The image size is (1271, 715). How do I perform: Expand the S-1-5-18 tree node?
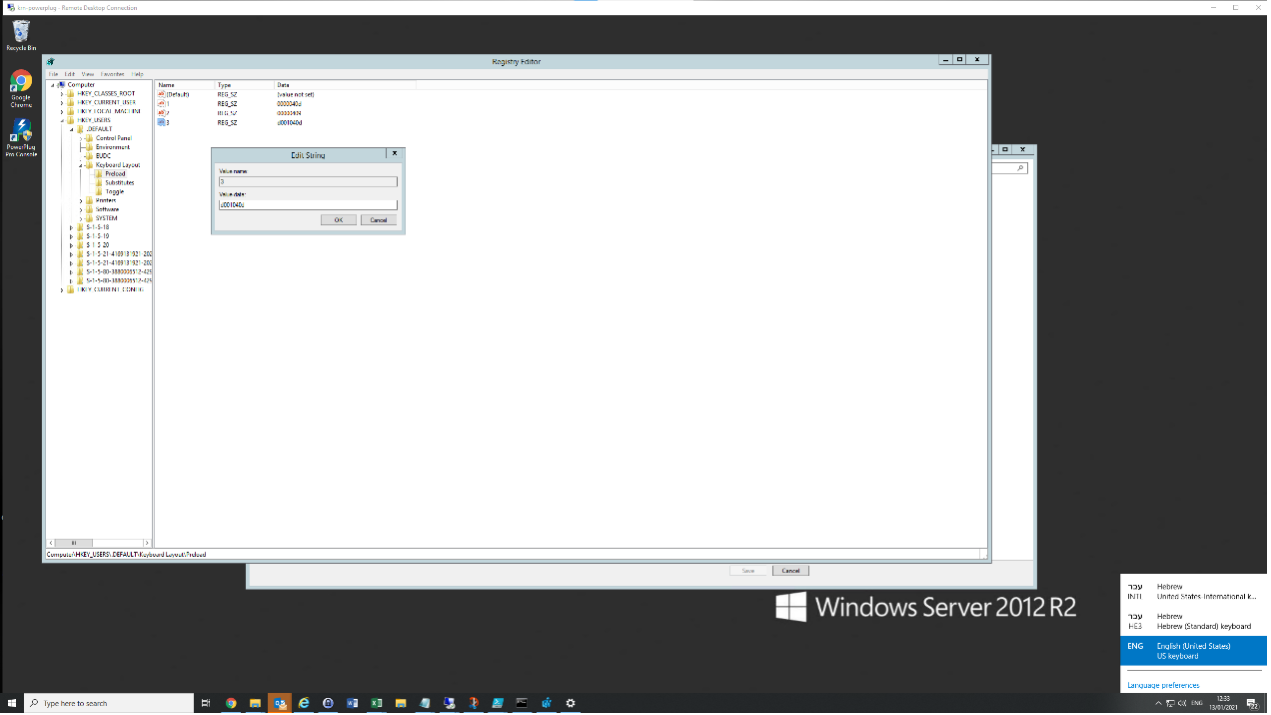point(71,227)
